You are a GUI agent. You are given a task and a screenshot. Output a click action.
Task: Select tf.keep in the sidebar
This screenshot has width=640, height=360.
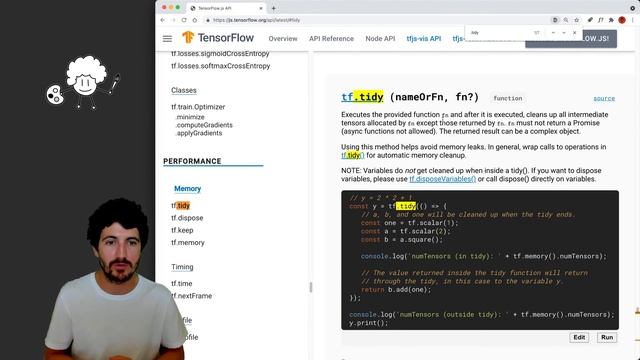(182, 230)
